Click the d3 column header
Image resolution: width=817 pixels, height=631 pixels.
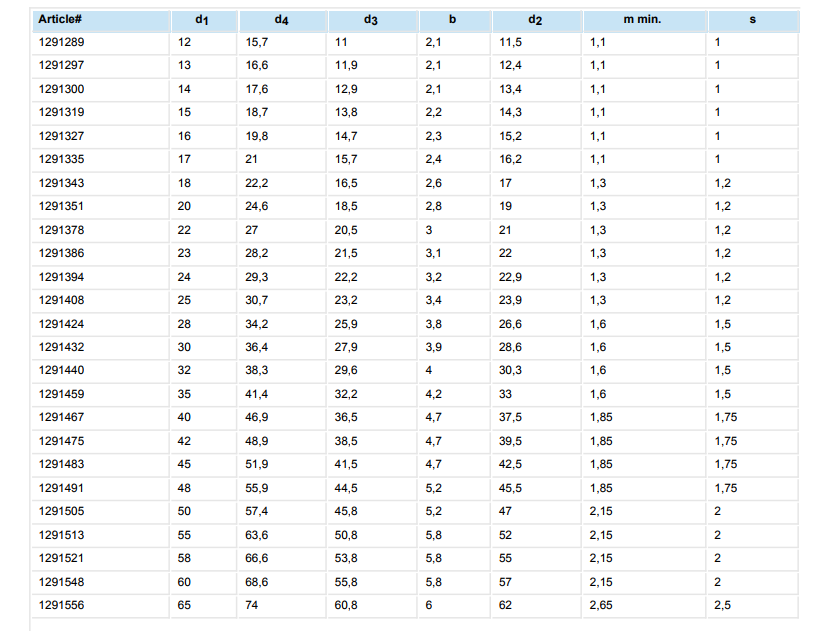pos(371,20)
